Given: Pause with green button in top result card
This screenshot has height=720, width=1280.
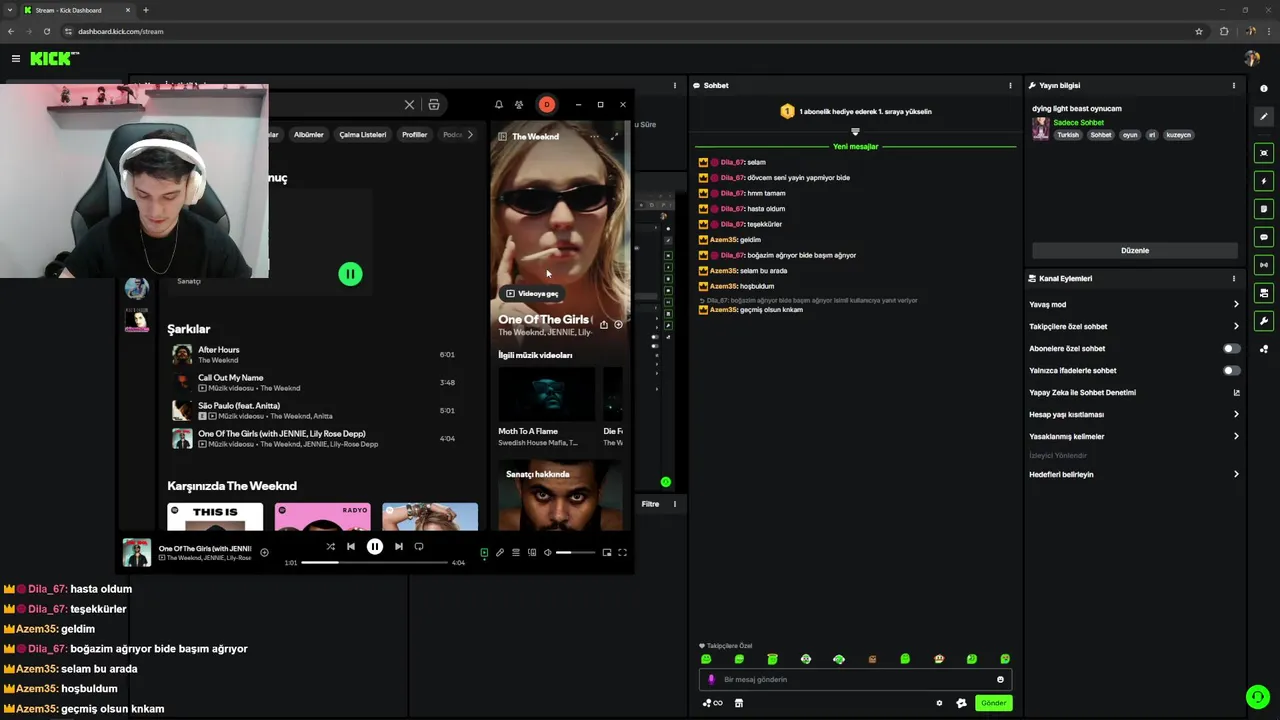Looking at the screenshot, I should pos(350,274).
